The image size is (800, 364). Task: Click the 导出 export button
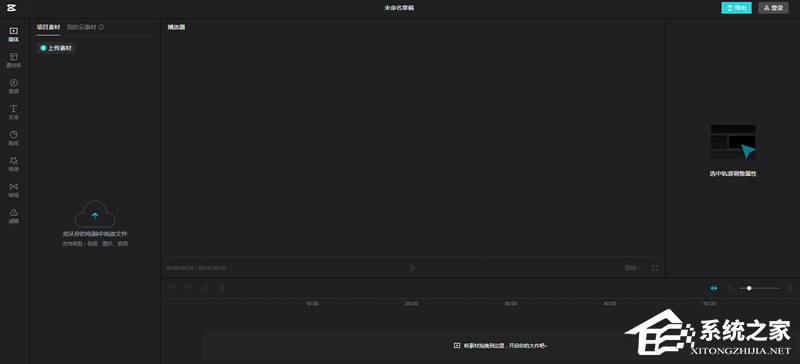pyautogui.click(x=736, y=8)
